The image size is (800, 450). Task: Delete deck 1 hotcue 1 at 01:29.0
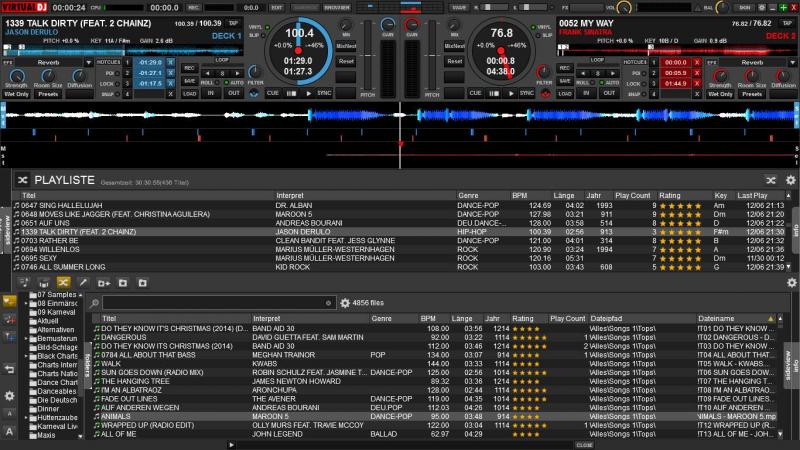pyautogui.click(x=171, y=62)
